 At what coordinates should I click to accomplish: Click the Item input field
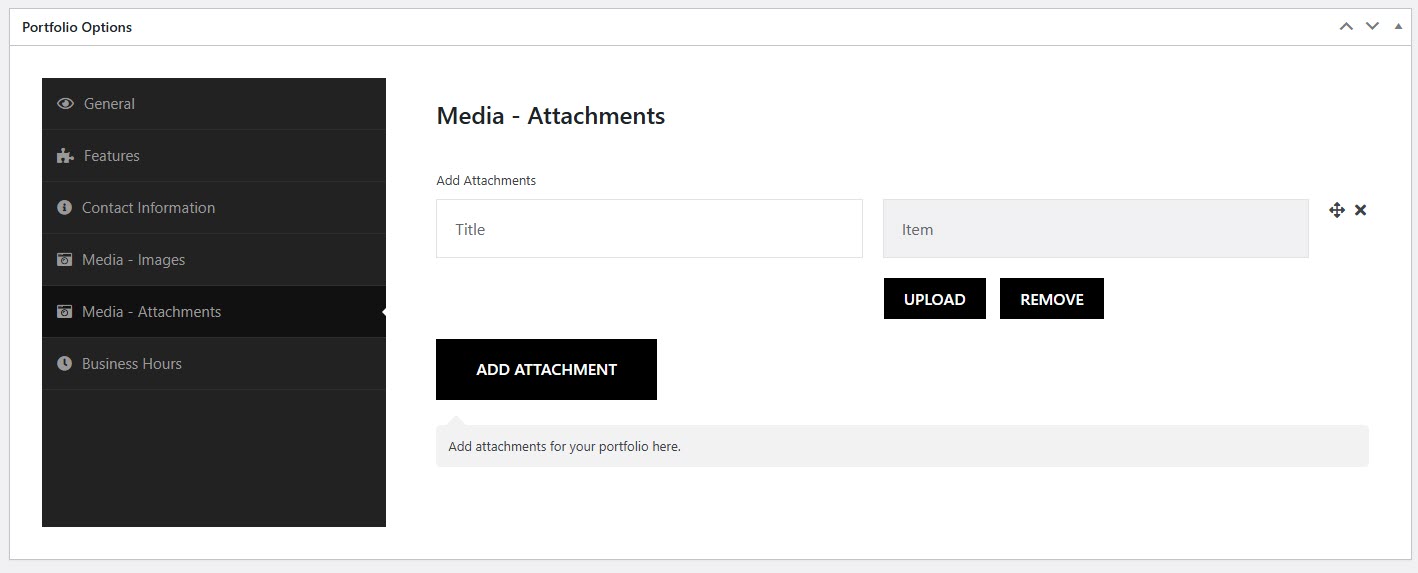[1095, 229]
